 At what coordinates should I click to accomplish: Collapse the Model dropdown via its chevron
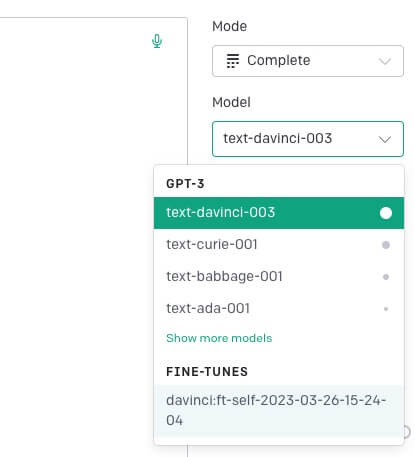pos(385,139)
